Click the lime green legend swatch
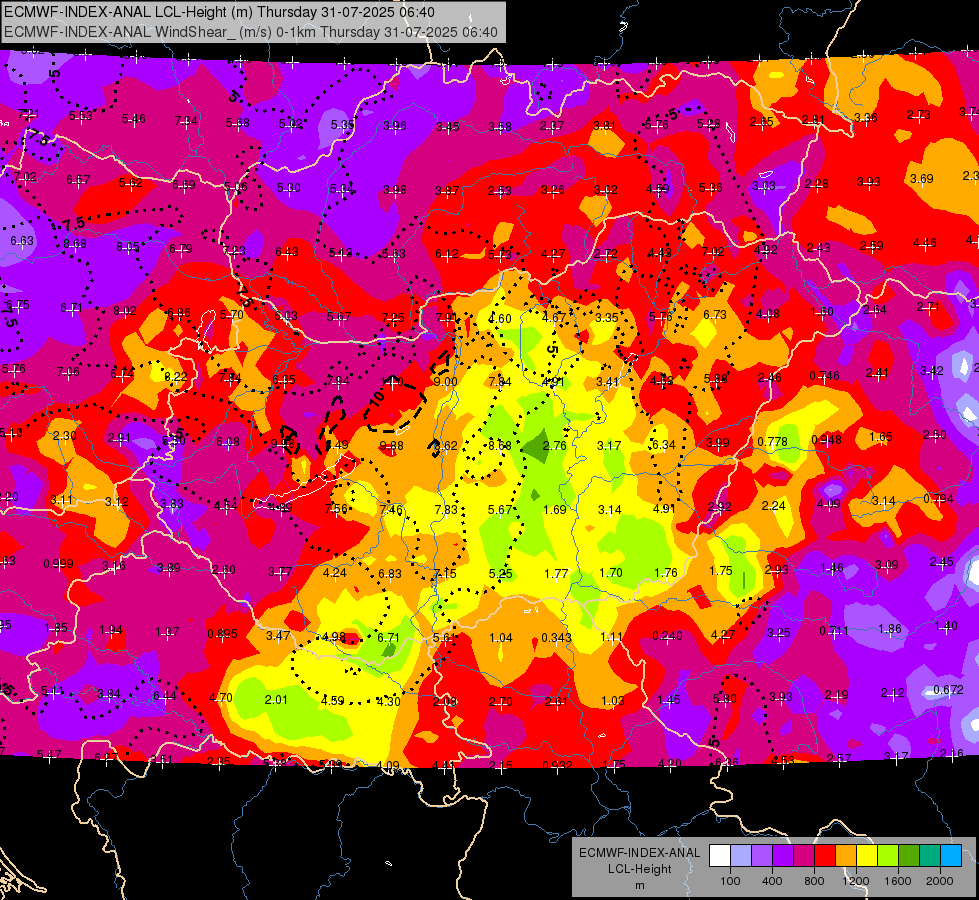The image size is (979, 900). pyautogui.click(x=888, y=856)
